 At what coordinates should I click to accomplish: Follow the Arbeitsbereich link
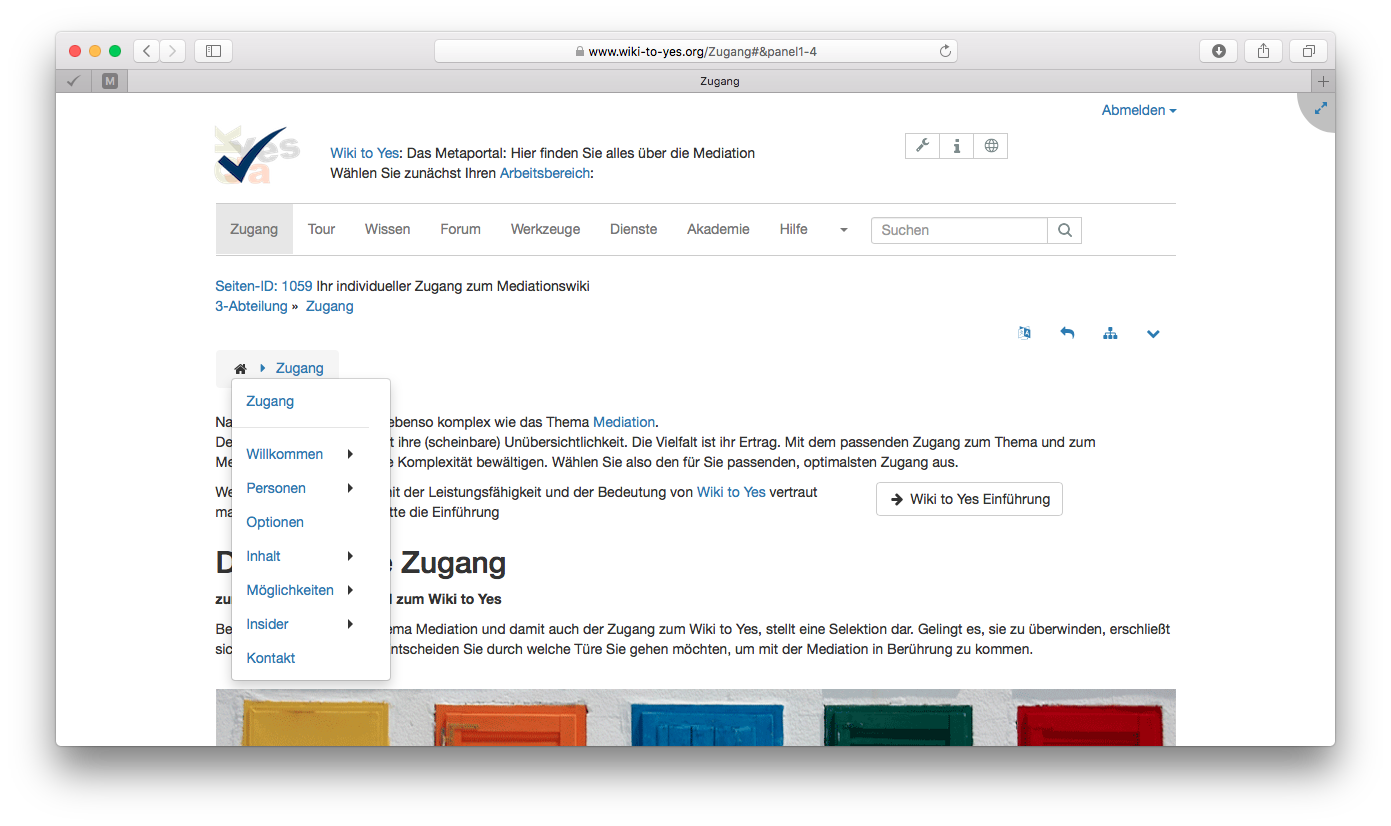(x=545, y=173)
